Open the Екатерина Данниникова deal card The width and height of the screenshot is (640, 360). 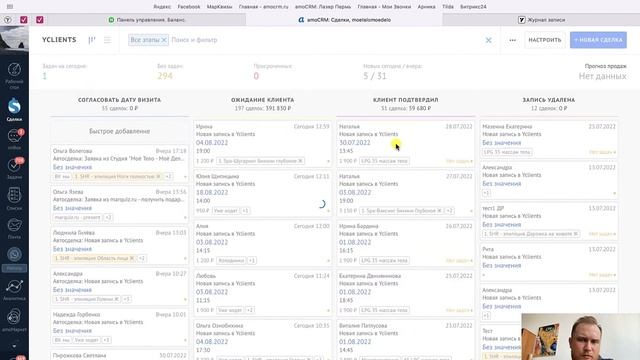(x=406, y=293)
